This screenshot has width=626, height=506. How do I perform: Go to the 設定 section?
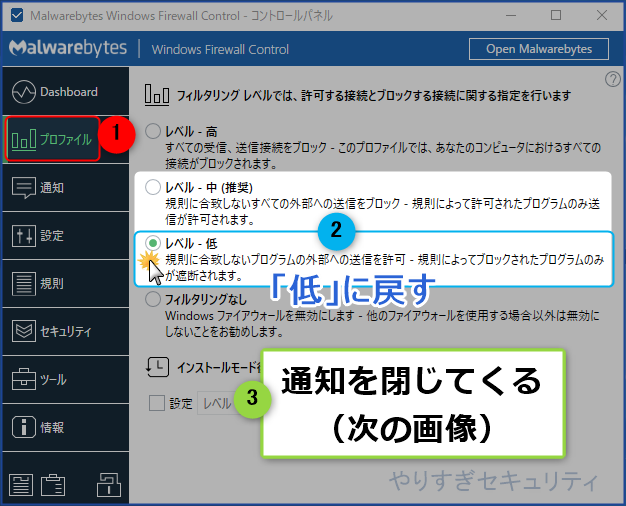coord(65,236)
